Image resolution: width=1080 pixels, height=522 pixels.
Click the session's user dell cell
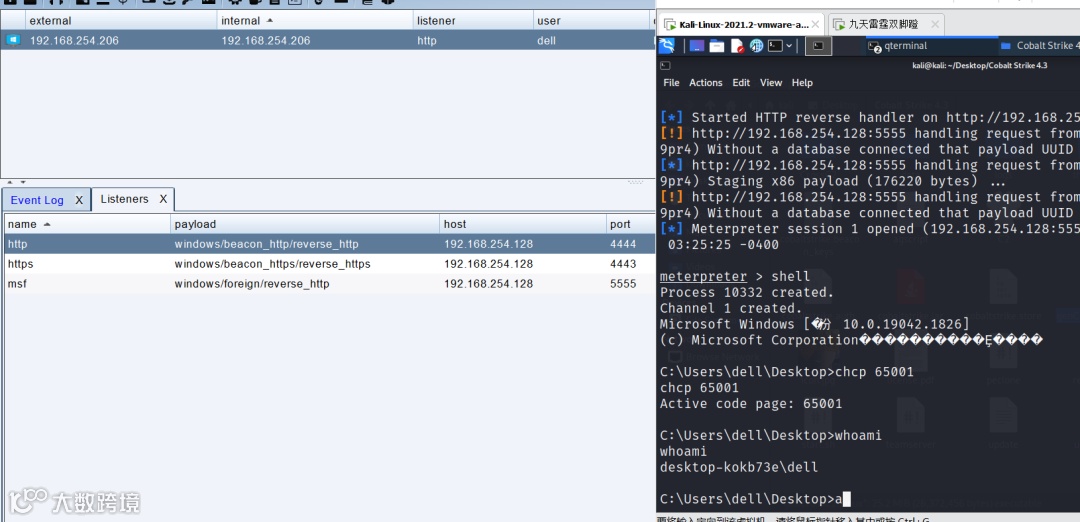(546, 41)
